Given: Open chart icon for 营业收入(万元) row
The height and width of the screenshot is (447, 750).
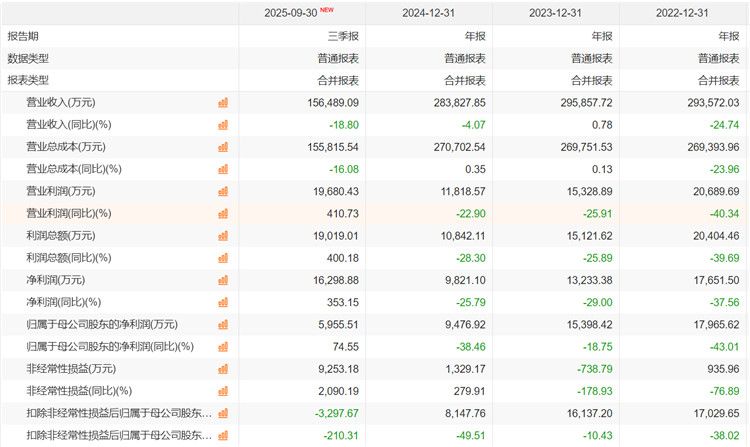Looking at the screenshot, I should click(224, 102).
